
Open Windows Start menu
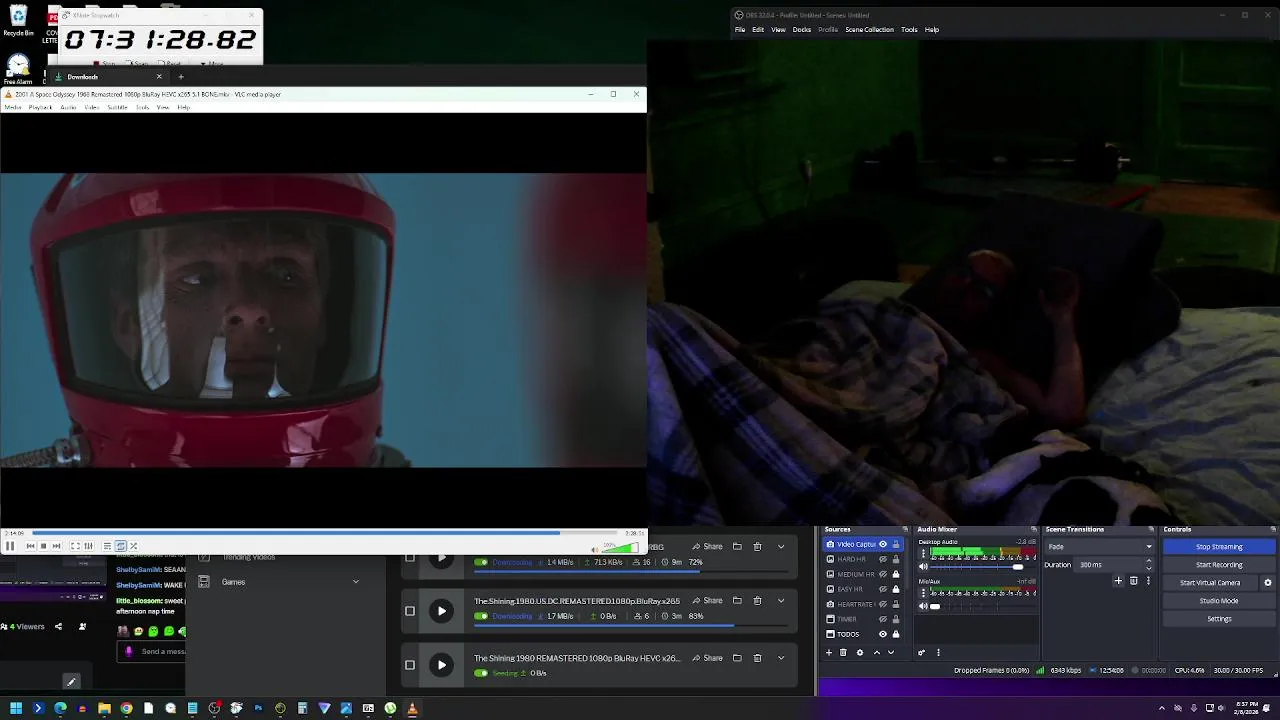[x=16, y=708]
